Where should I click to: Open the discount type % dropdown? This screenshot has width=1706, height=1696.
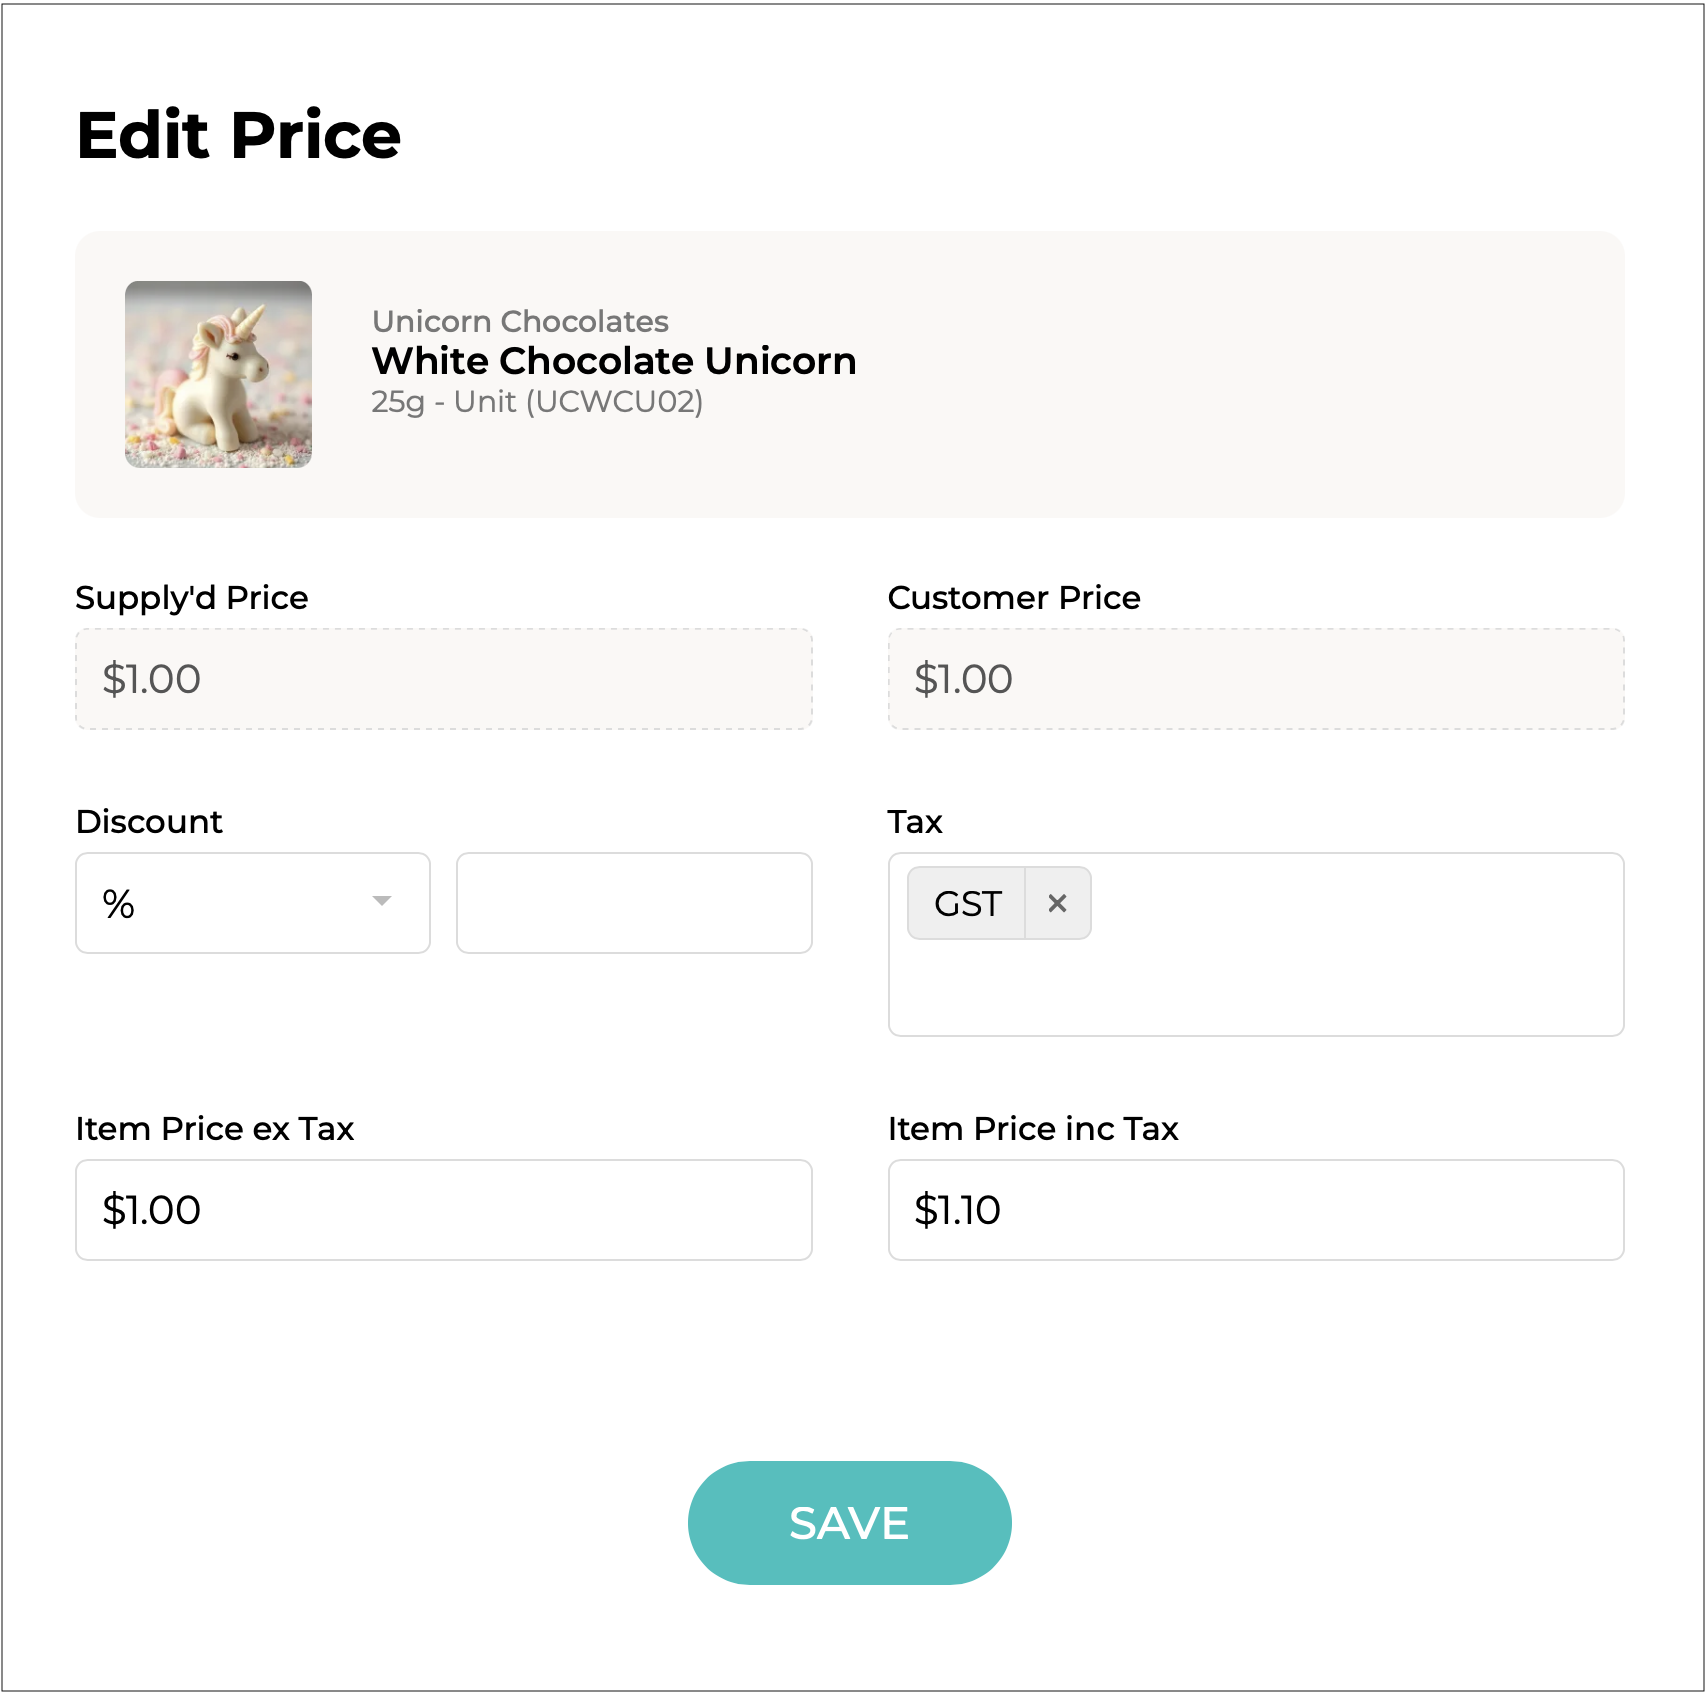pyautogui.click(x=252, y=903)
